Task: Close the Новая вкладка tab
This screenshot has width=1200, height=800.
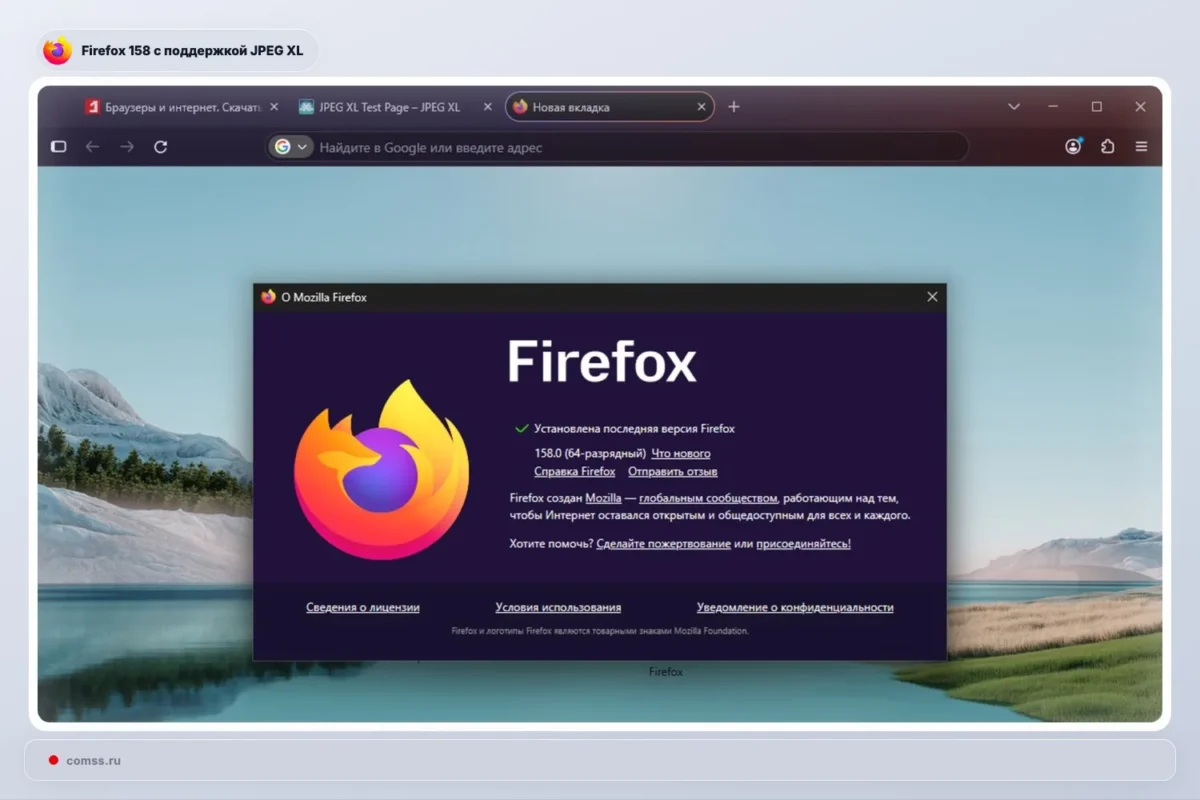Action: click(701, 107)
